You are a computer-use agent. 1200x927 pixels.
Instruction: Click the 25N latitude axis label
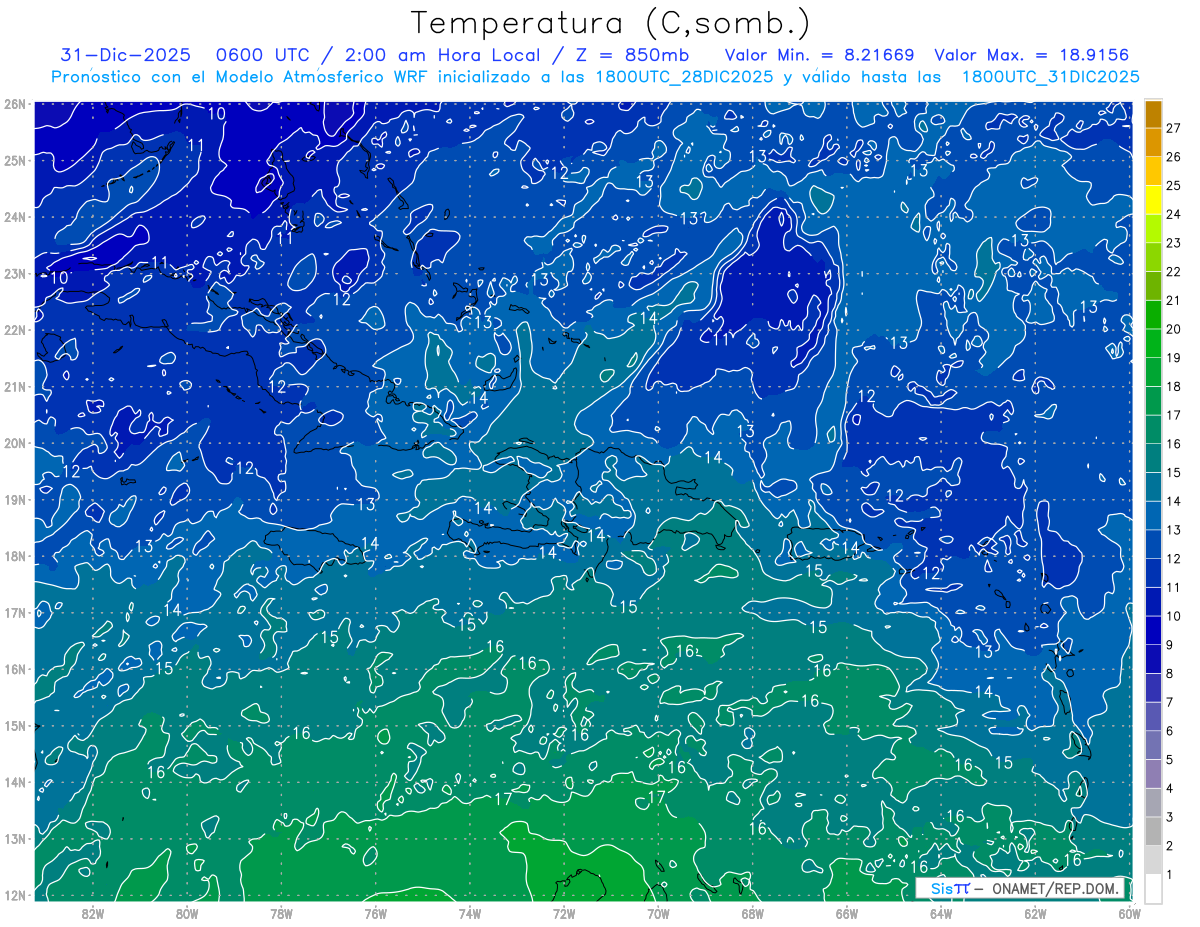pos(14,160)
